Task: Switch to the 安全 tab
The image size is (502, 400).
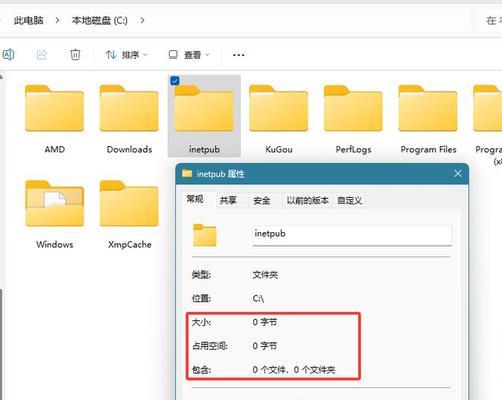Action: [262, 200]
